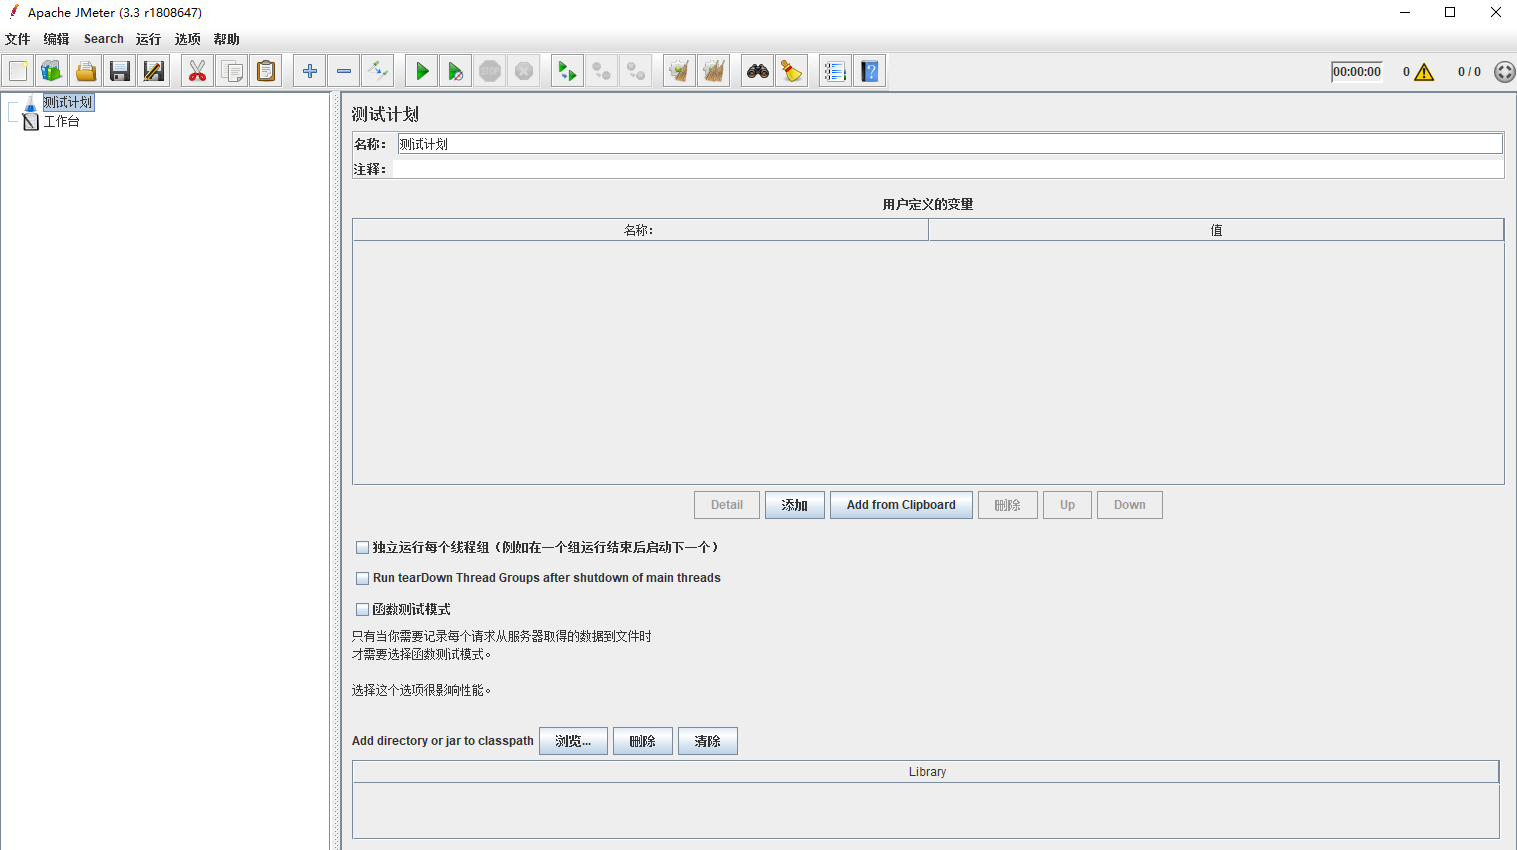
Task: Open Search using the binoculars icon
Action: pos(757,70)
